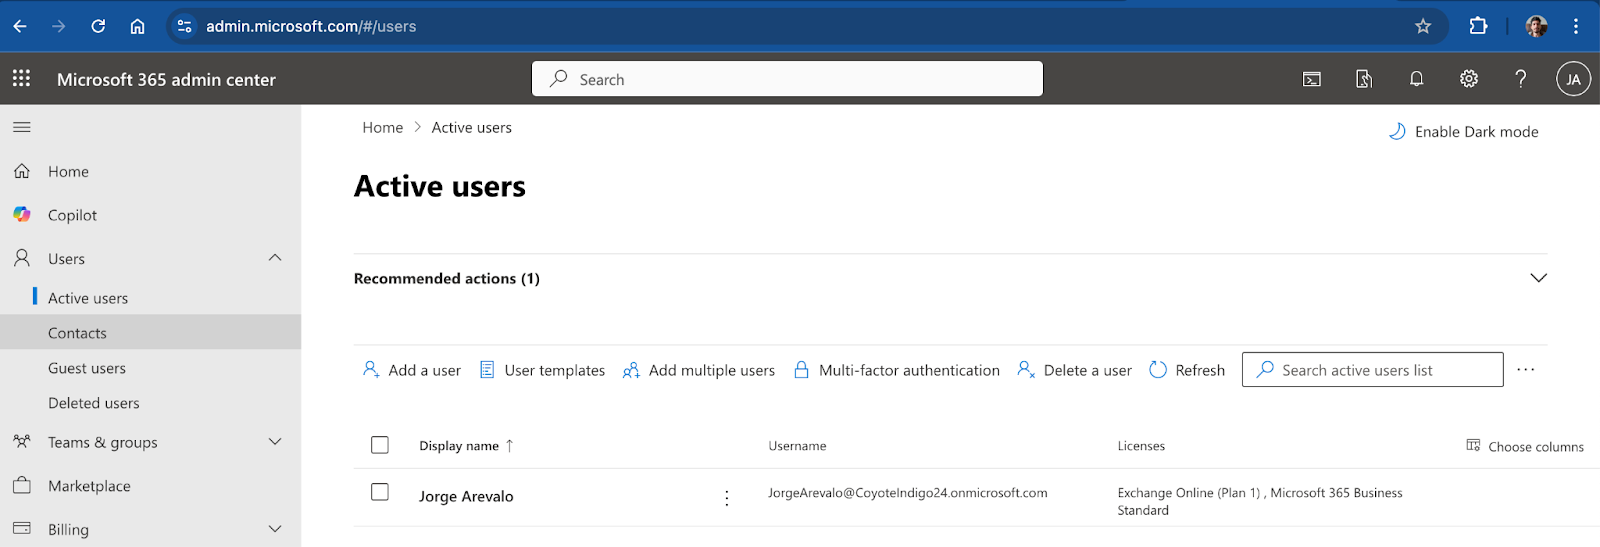
Task: Open Contacts in sidebar
Action: click(77, 333)
